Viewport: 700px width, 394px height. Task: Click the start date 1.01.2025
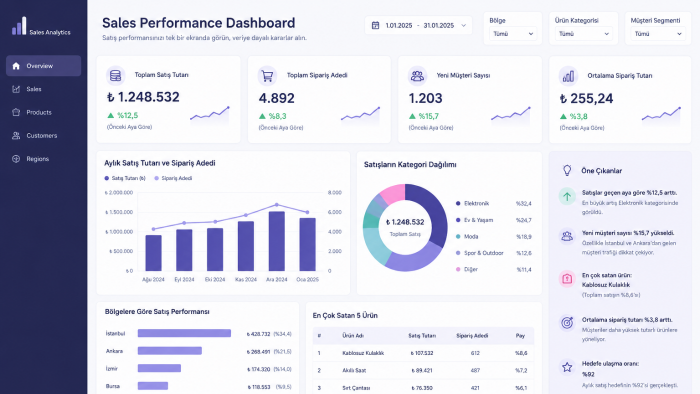399,25
